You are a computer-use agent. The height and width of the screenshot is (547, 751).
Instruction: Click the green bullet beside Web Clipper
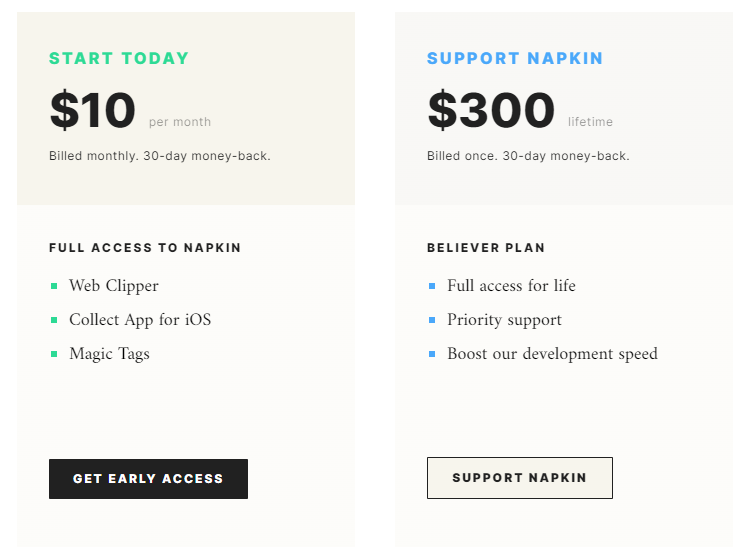pyautogui.click(x=54, y=286)
